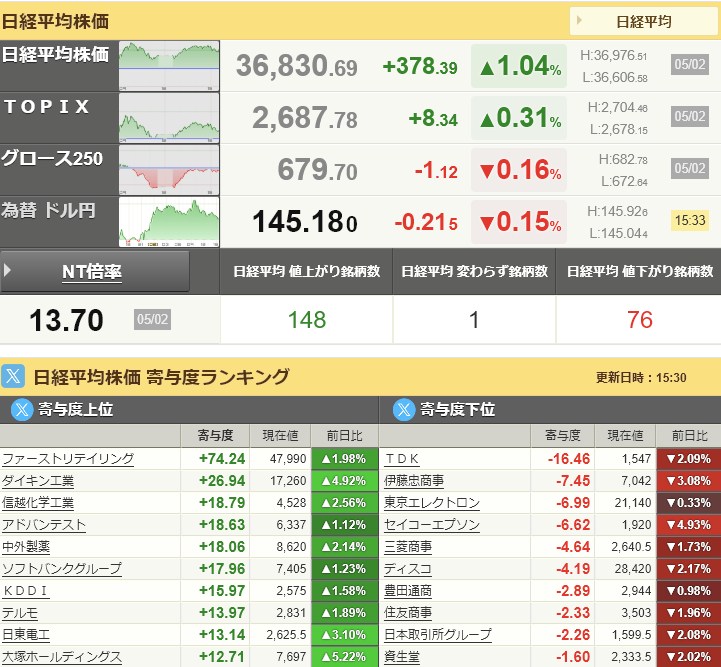Open the ファーストリテイリング stock link

(68, 459)
